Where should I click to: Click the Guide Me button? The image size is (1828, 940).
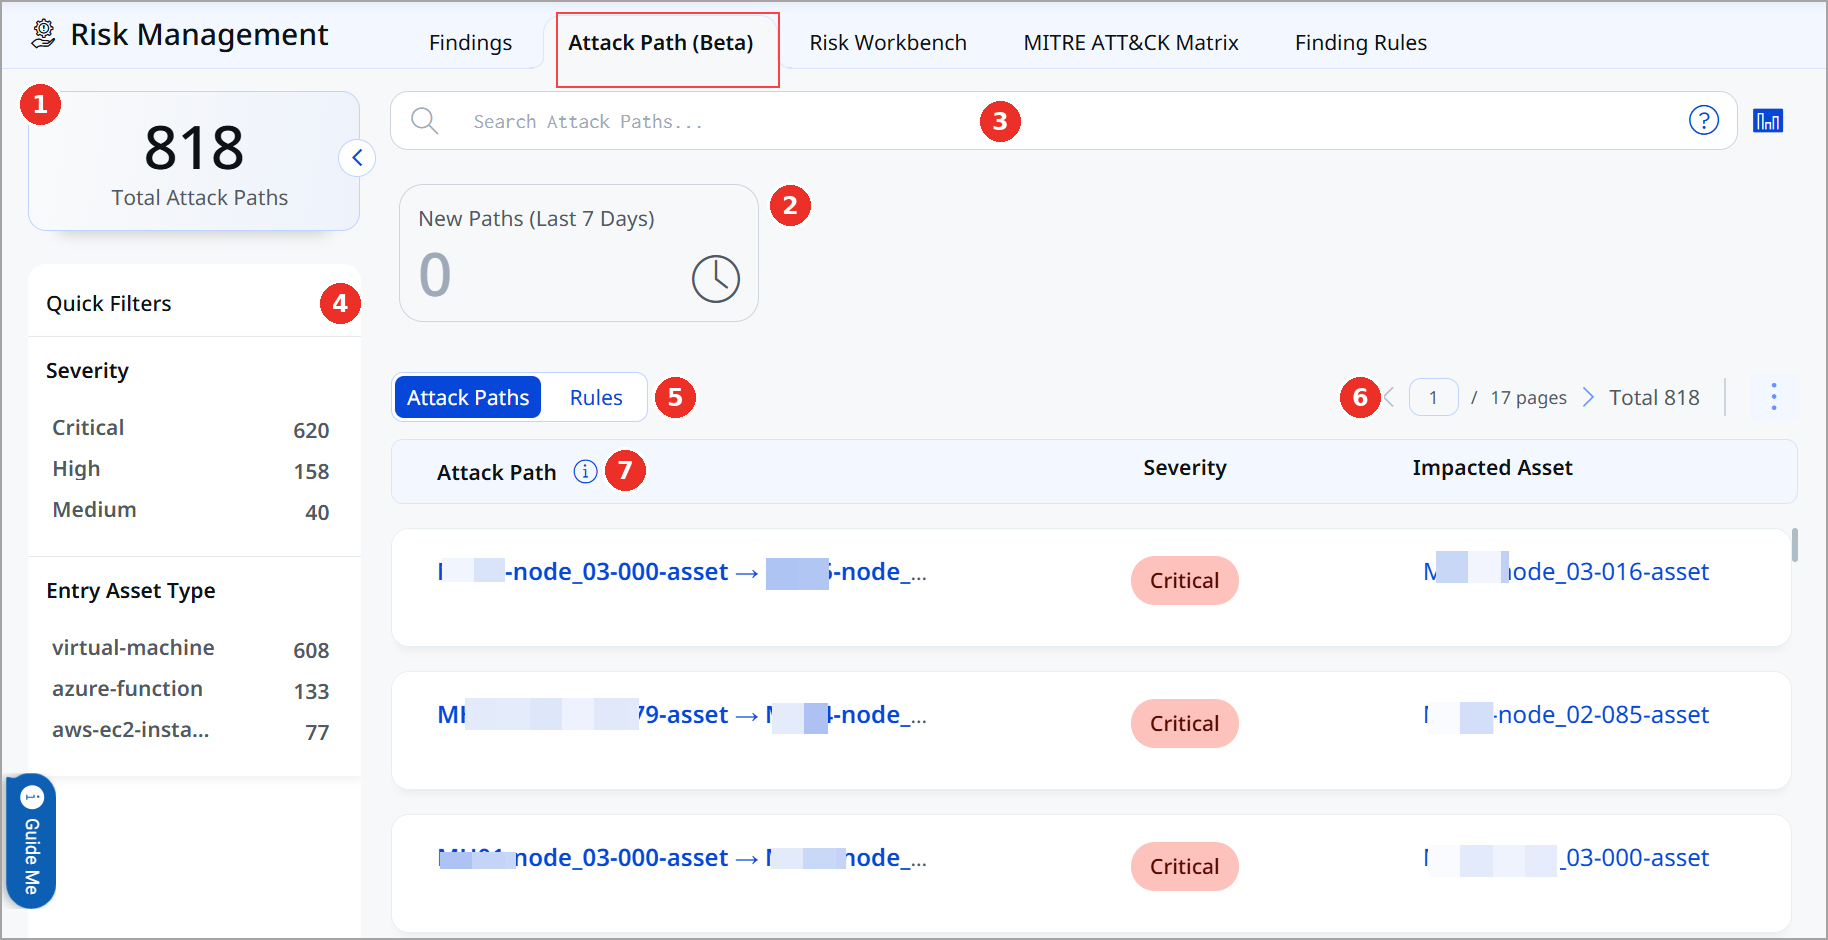(31, 841)
